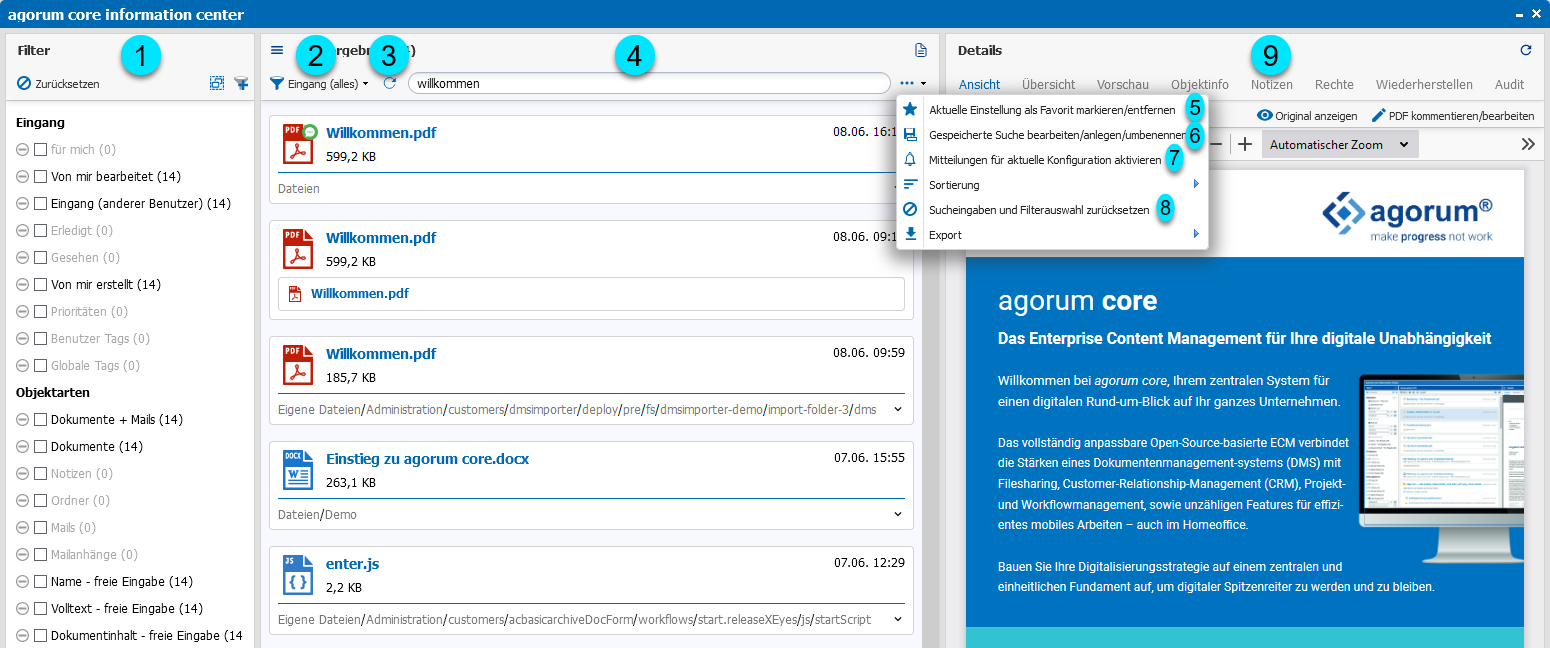Click the funnel filter icon in Filter header
The width and height of the screenshot is (1550, 648).
coord(241,84)
